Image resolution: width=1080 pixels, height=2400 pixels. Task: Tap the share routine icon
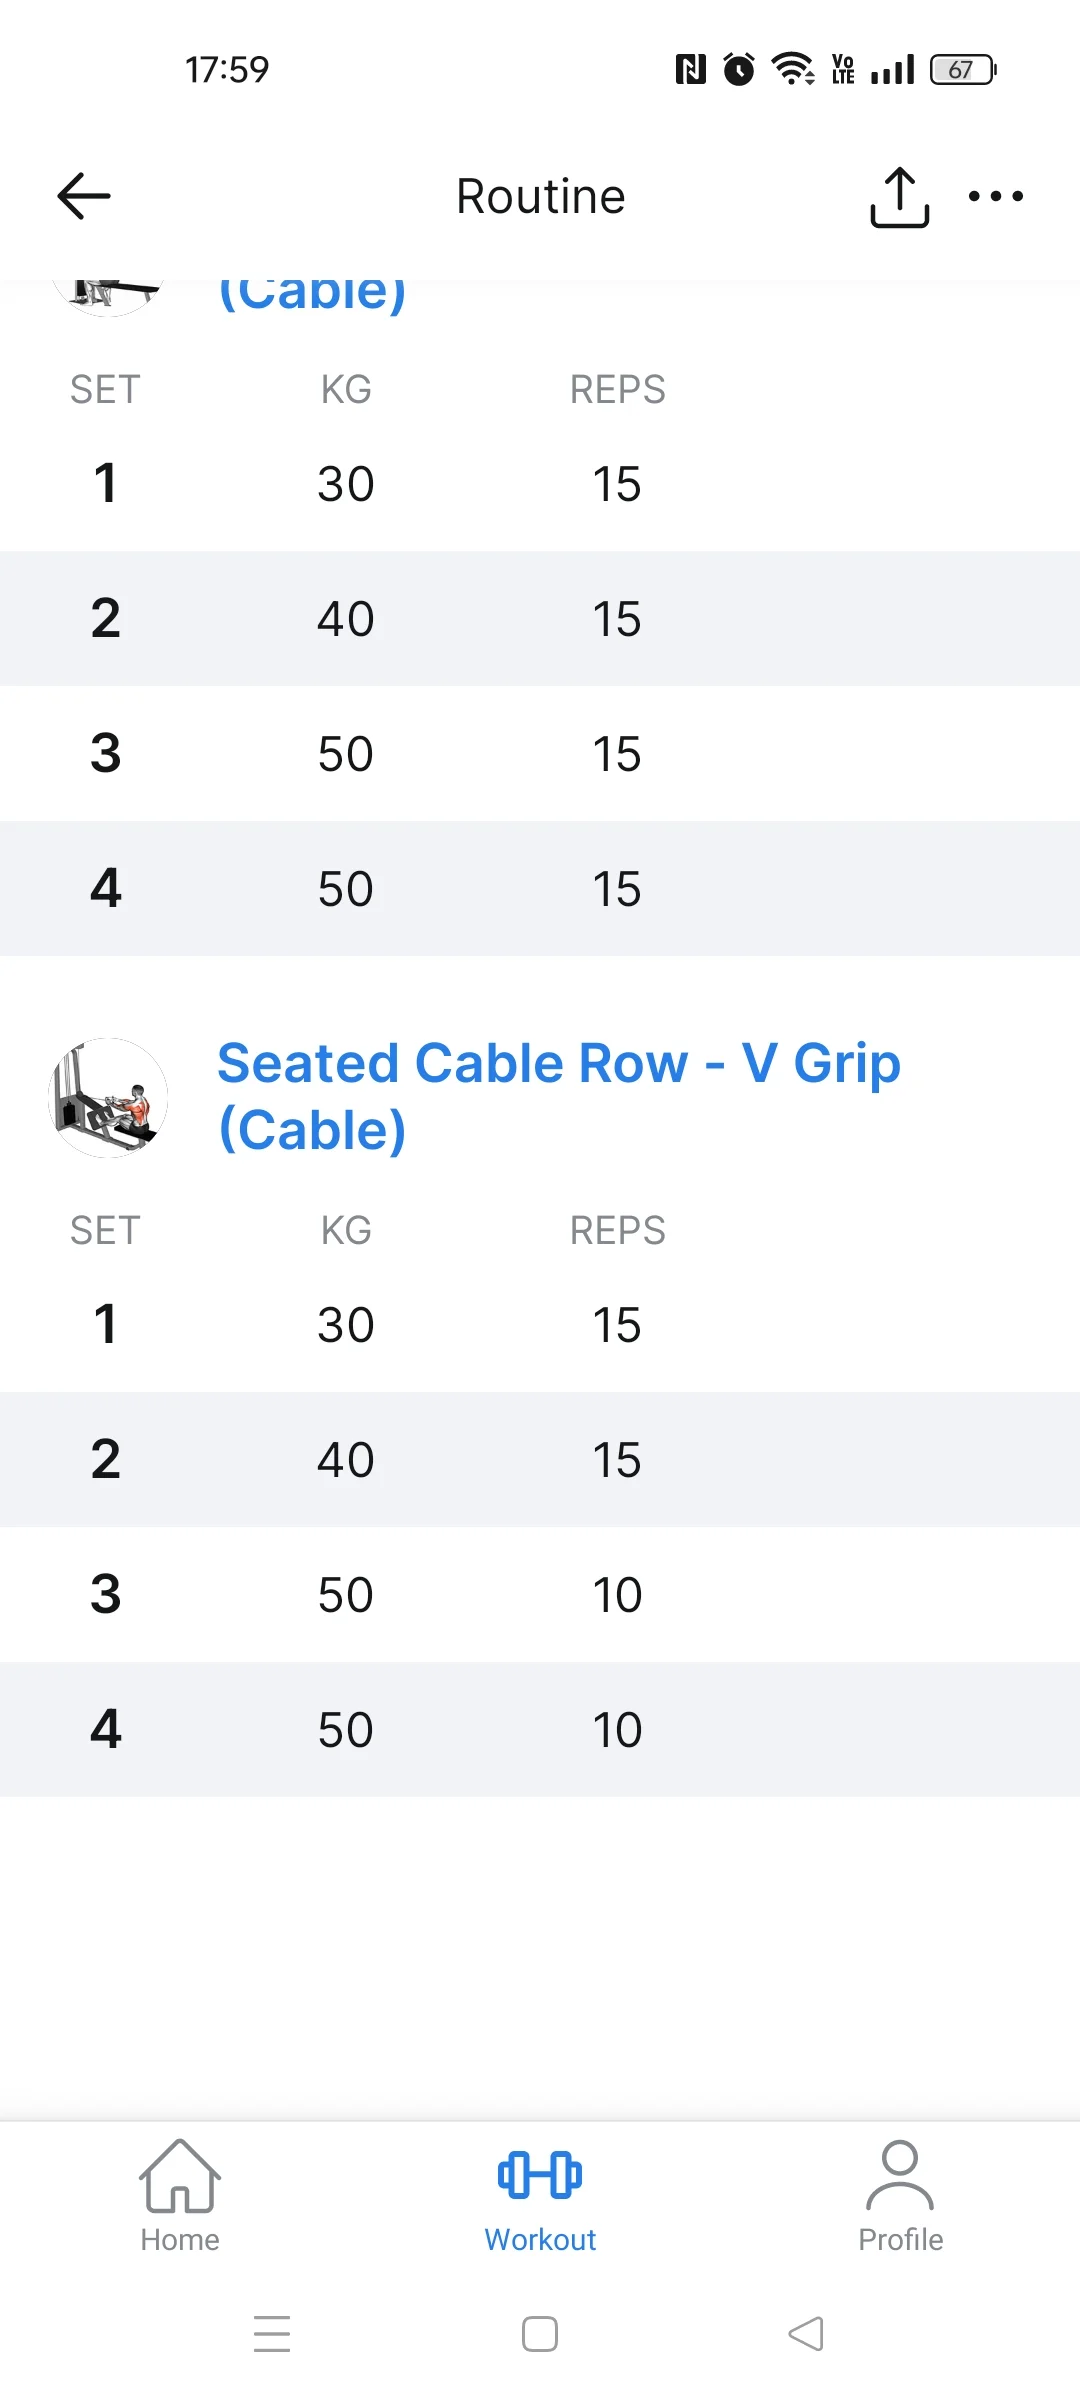[899, 197]
